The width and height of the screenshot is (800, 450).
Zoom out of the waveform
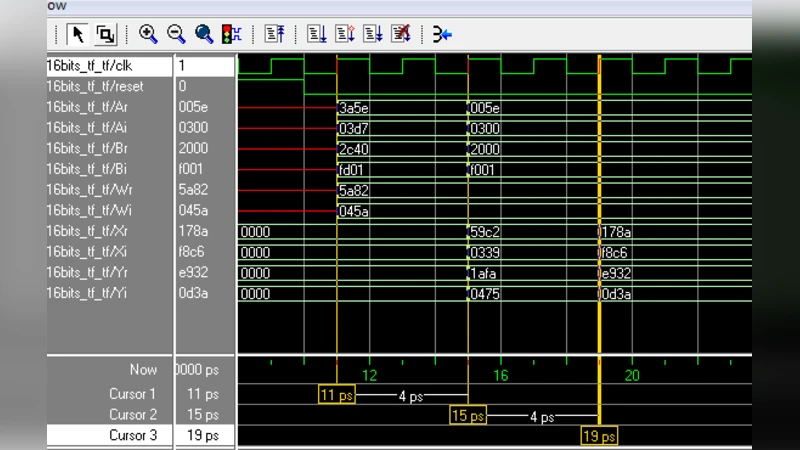click(176, 34)
